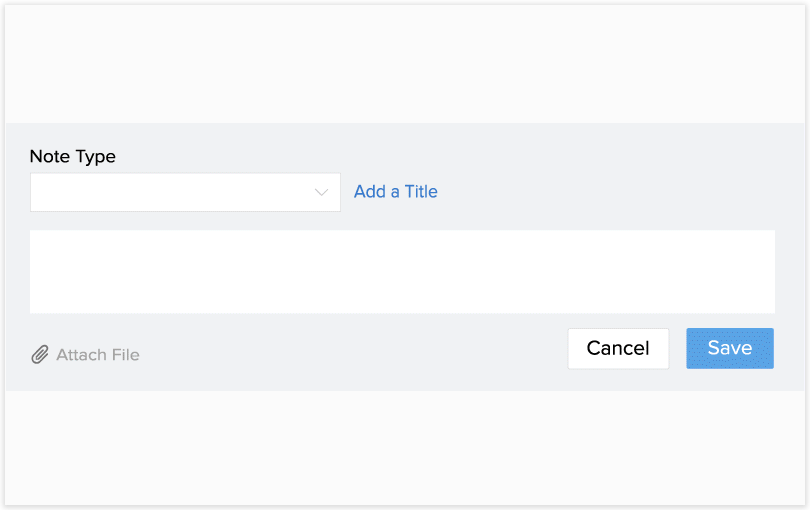Expand the Note Type combo box
The image size is (810, 510).
click(185, 192)
